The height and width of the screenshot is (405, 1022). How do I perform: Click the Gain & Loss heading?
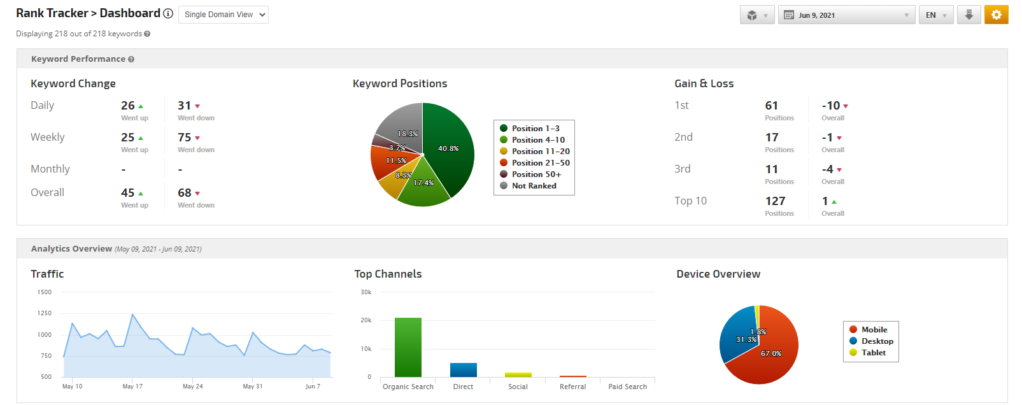click(704, 83)
